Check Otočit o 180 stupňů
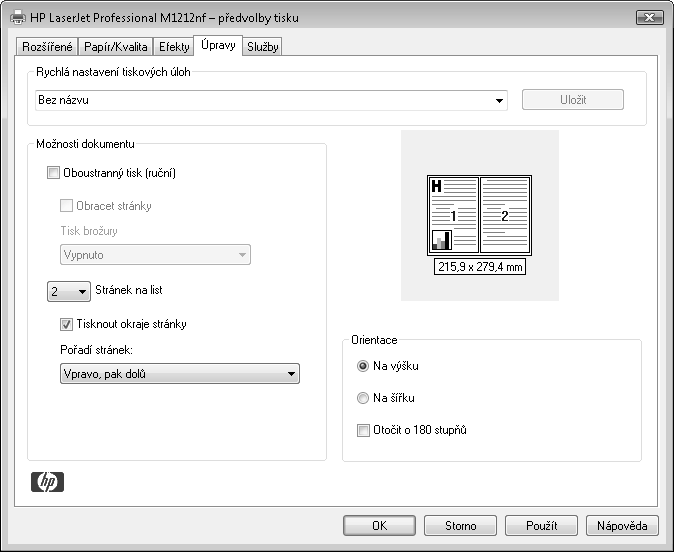 [363, 430]
